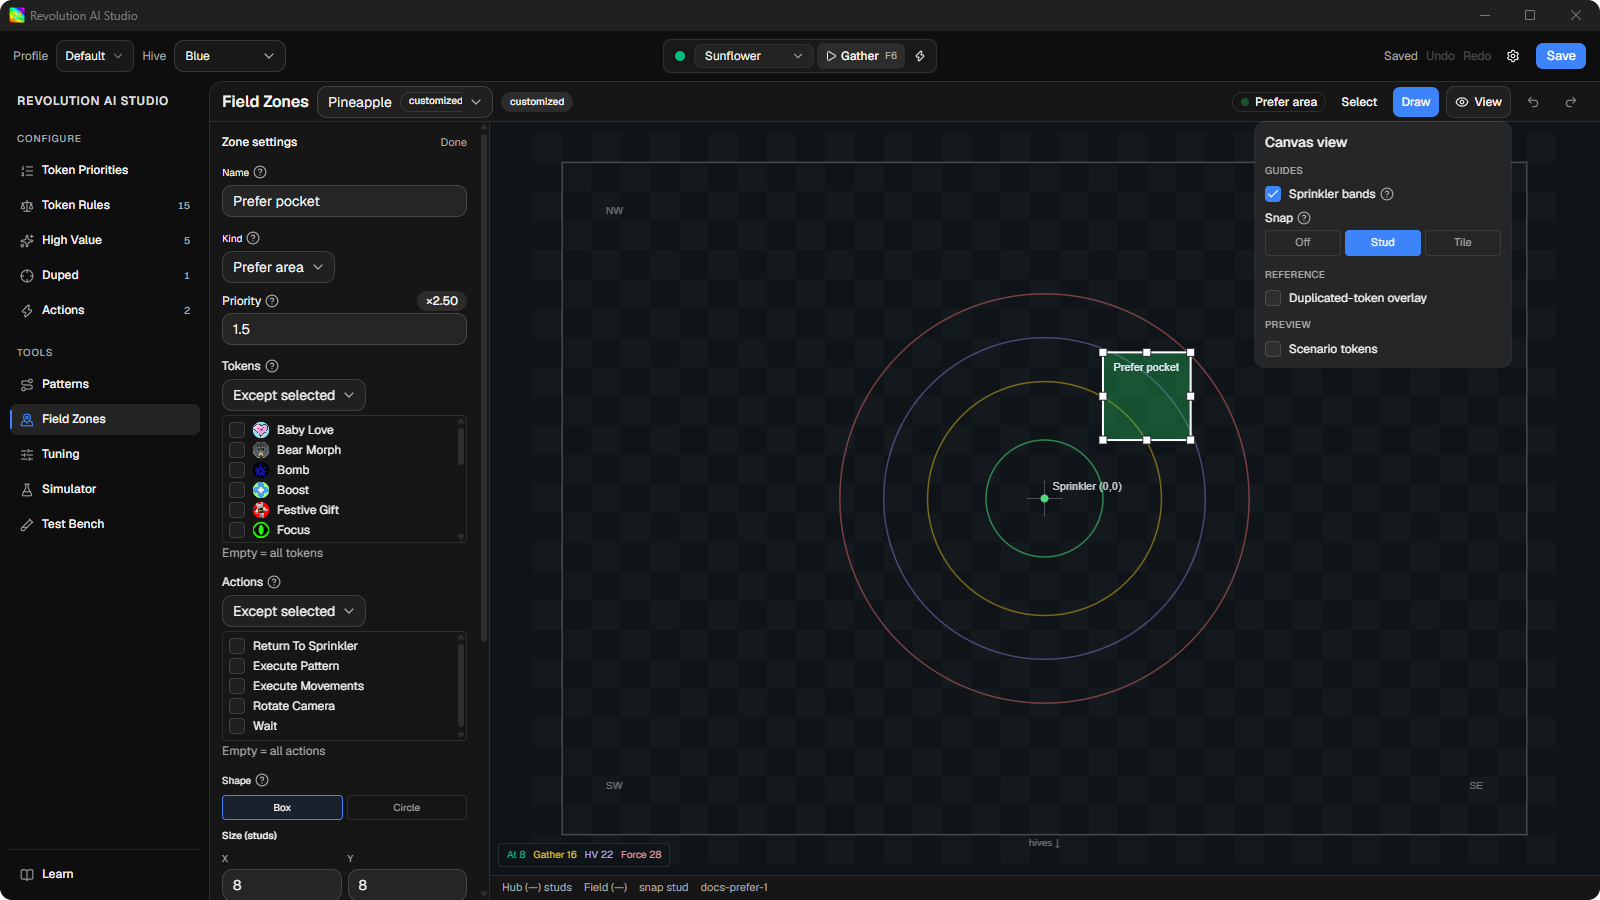Image resolution: width=1600 pixels, height=900 pixels.
Task: Open the Kind Prefer area dropdown
Action: [x=278, y=267]
